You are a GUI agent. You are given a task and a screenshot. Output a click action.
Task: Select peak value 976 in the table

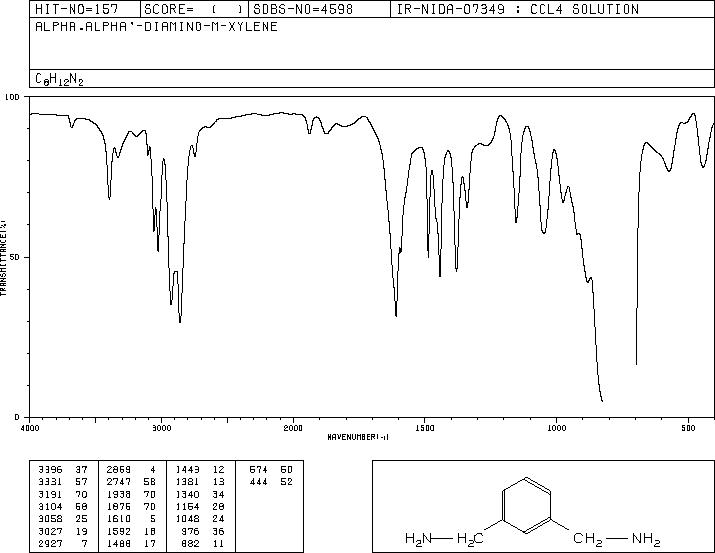[190, 531]
